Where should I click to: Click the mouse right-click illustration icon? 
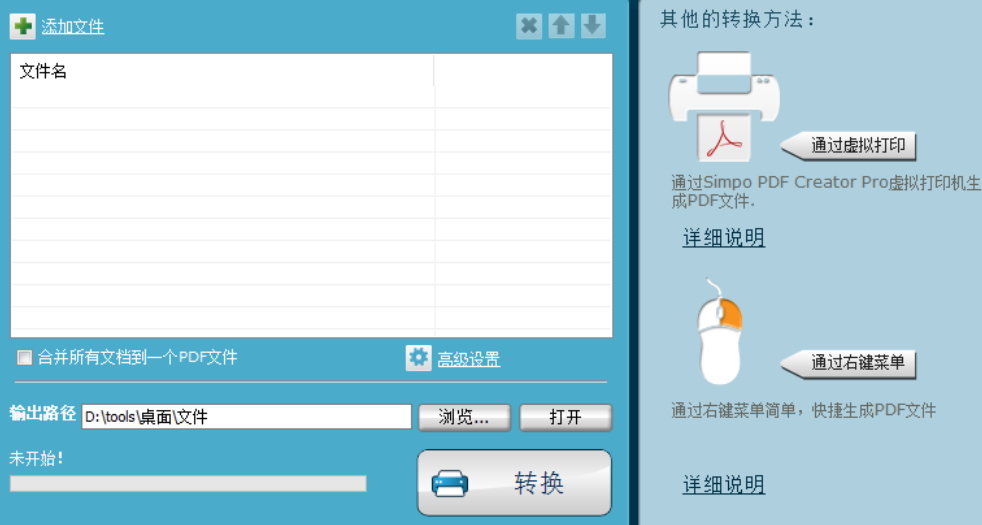[x=720, y=332]
